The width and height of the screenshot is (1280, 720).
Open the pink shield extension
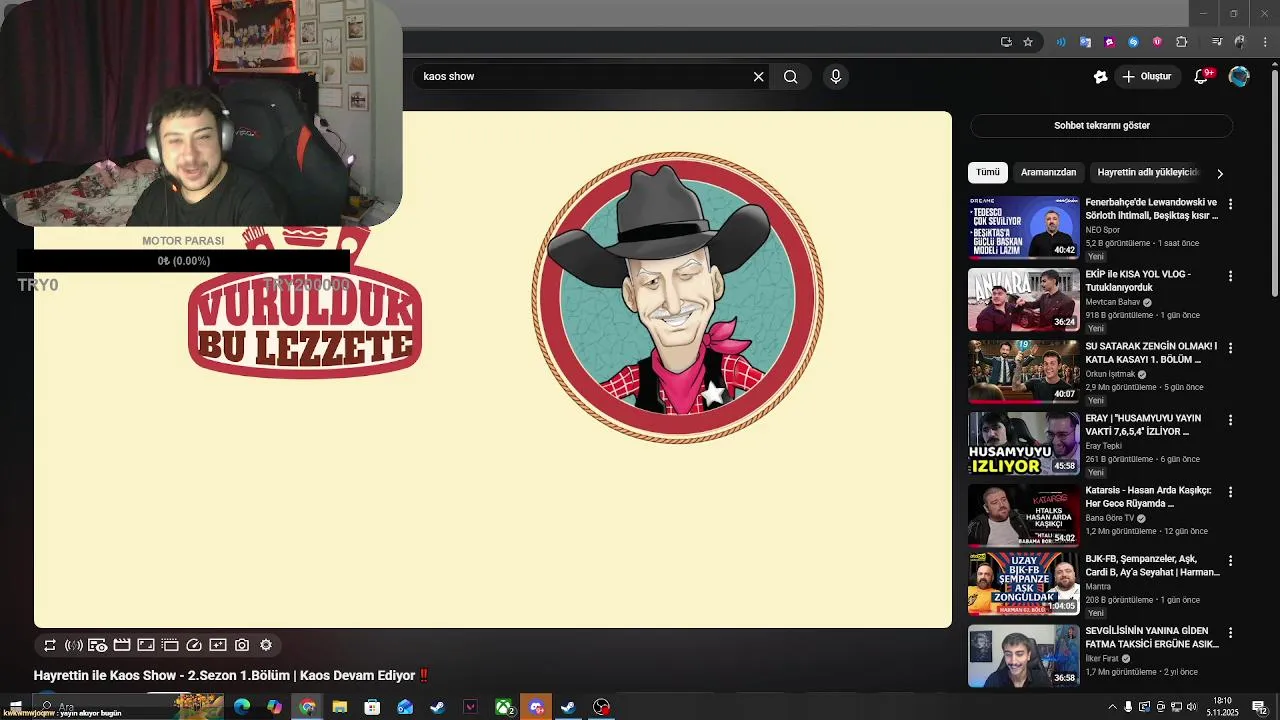point(1157,42)
